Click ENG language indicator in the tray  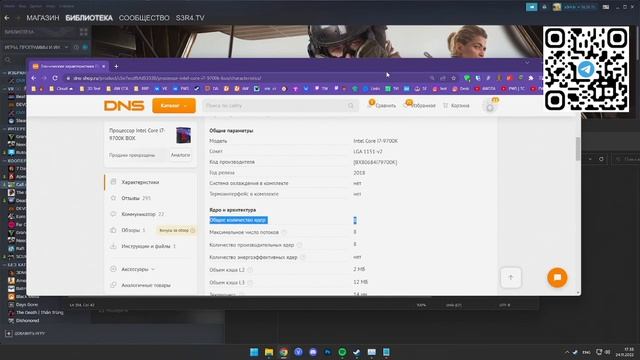coord(586,352)
